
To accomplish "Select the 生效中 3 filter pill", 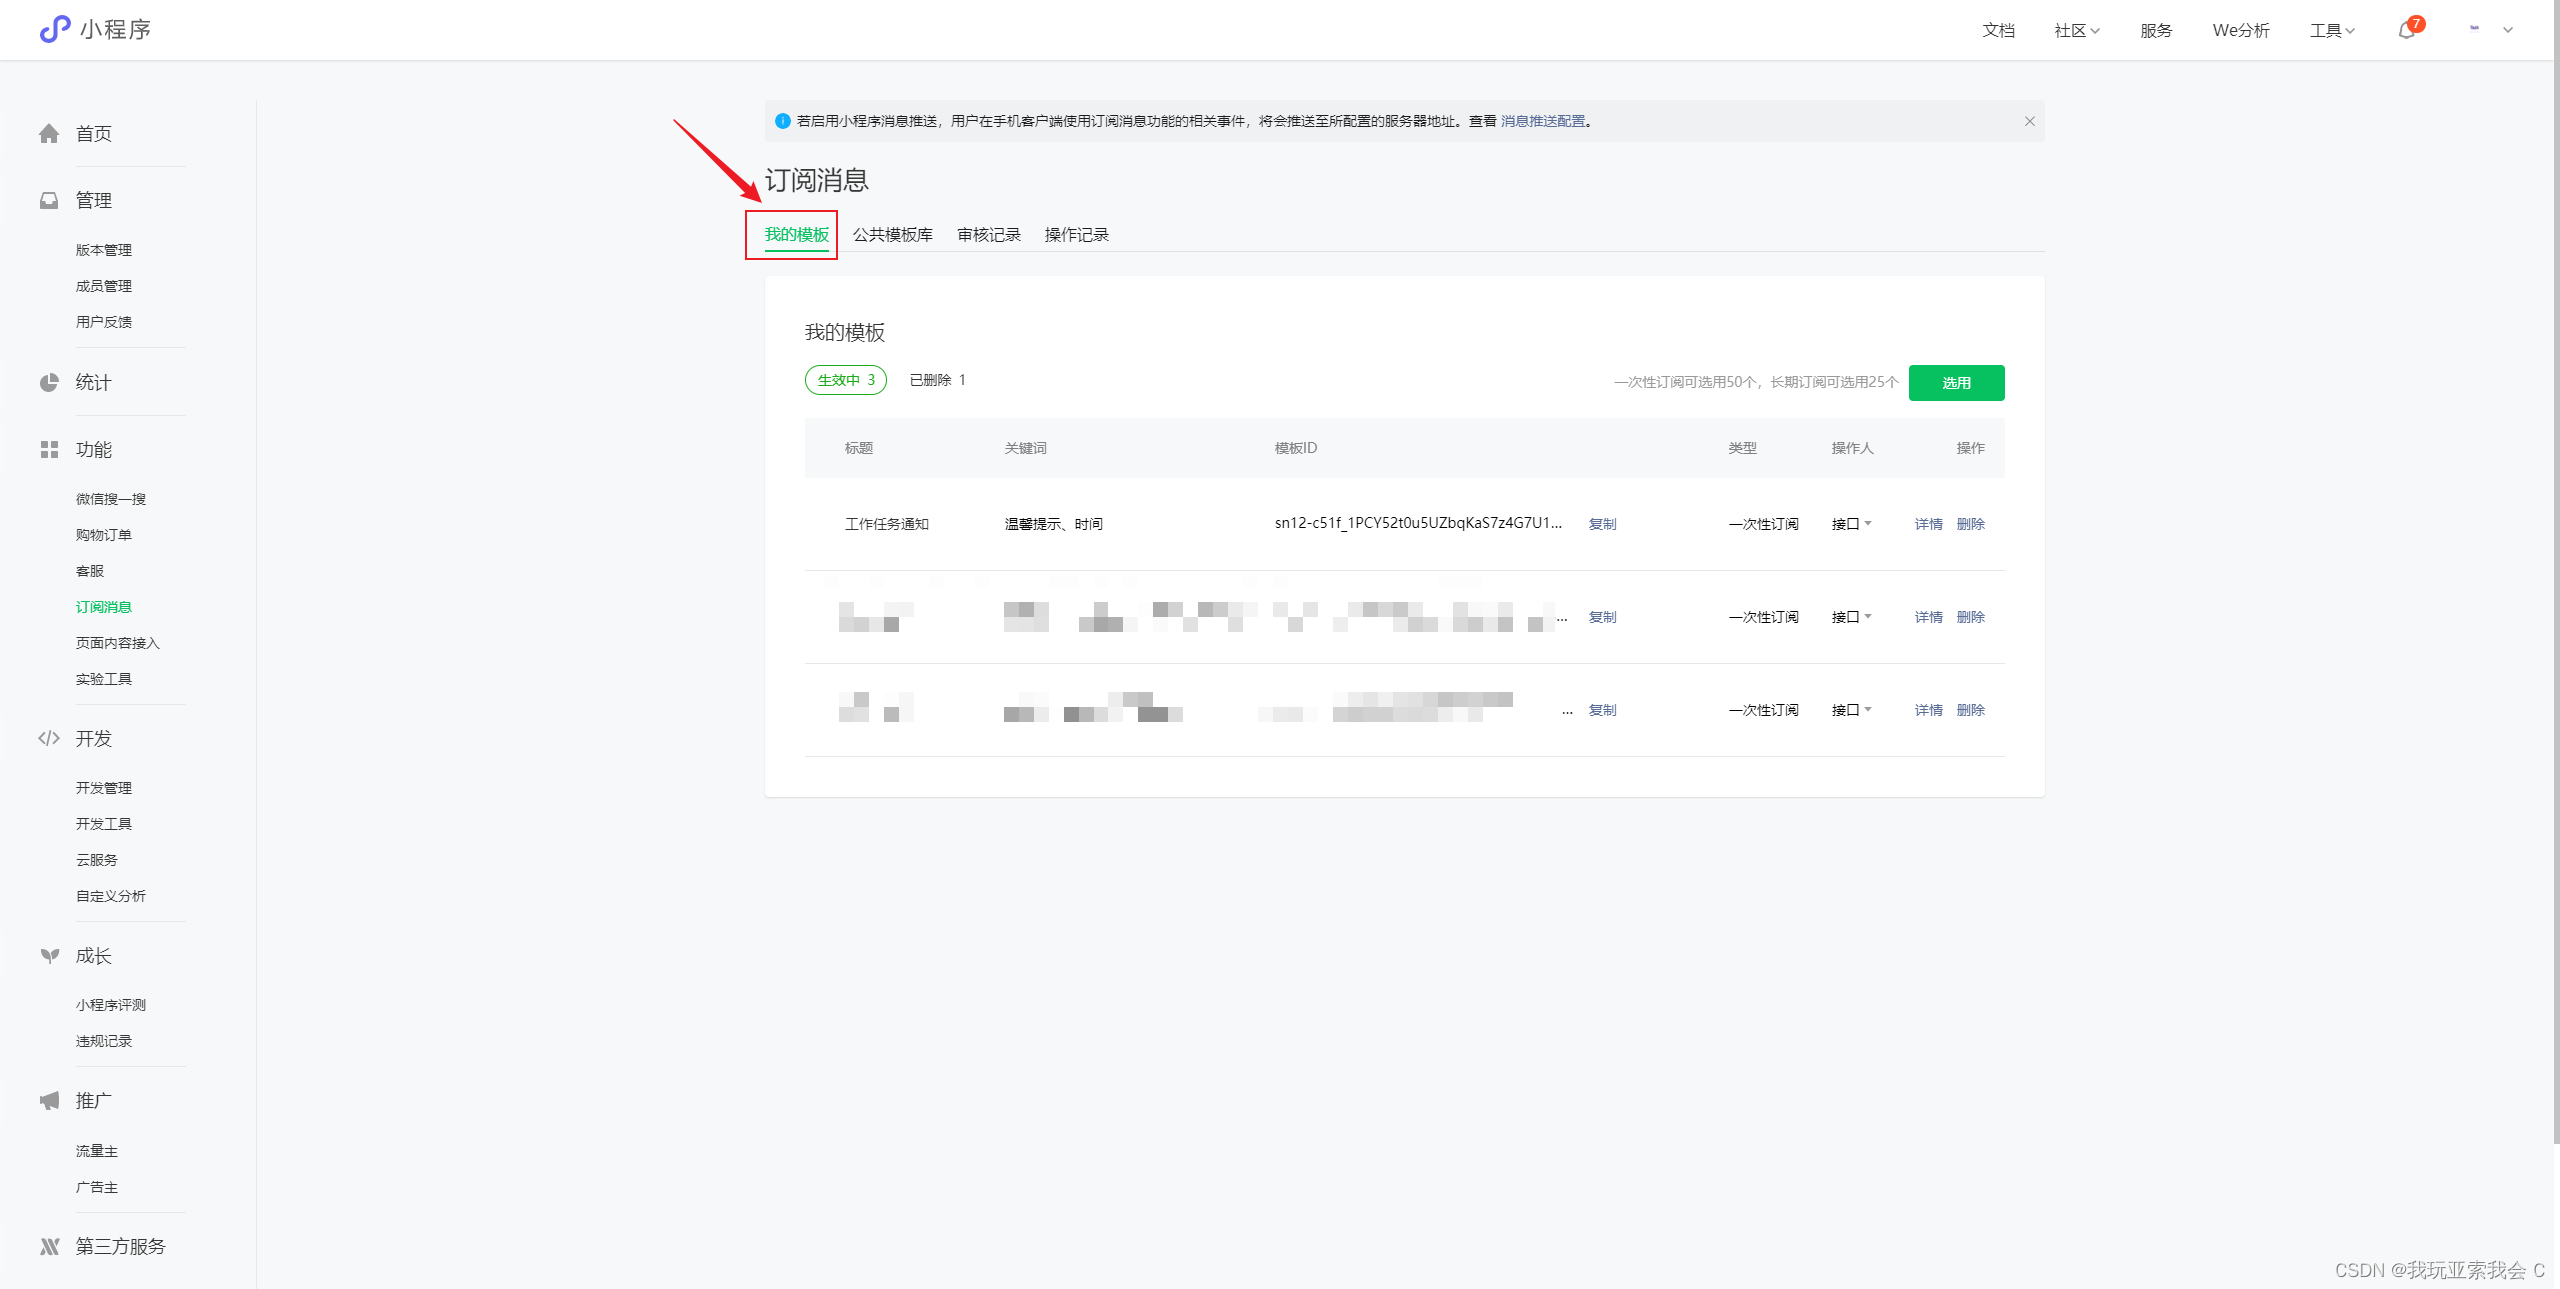I will [846, 380].
